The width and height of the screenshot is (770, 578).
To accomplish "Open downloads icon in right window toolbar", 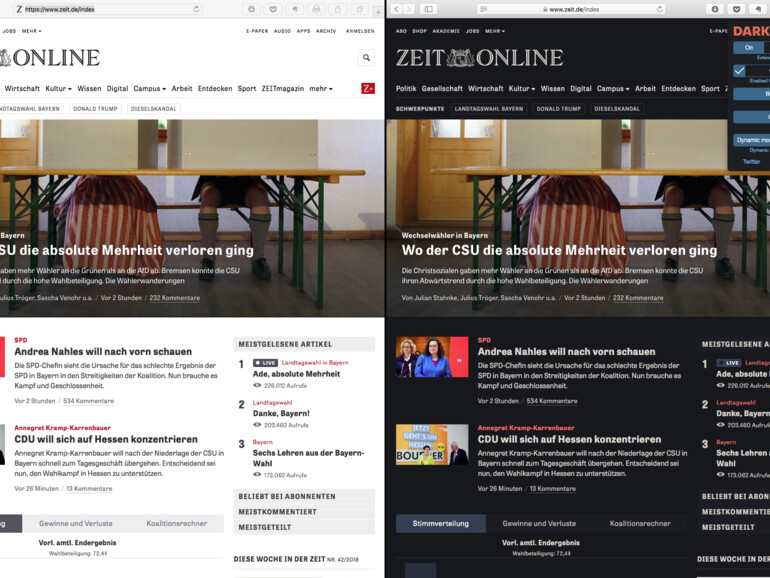I will tap(715, 9).
